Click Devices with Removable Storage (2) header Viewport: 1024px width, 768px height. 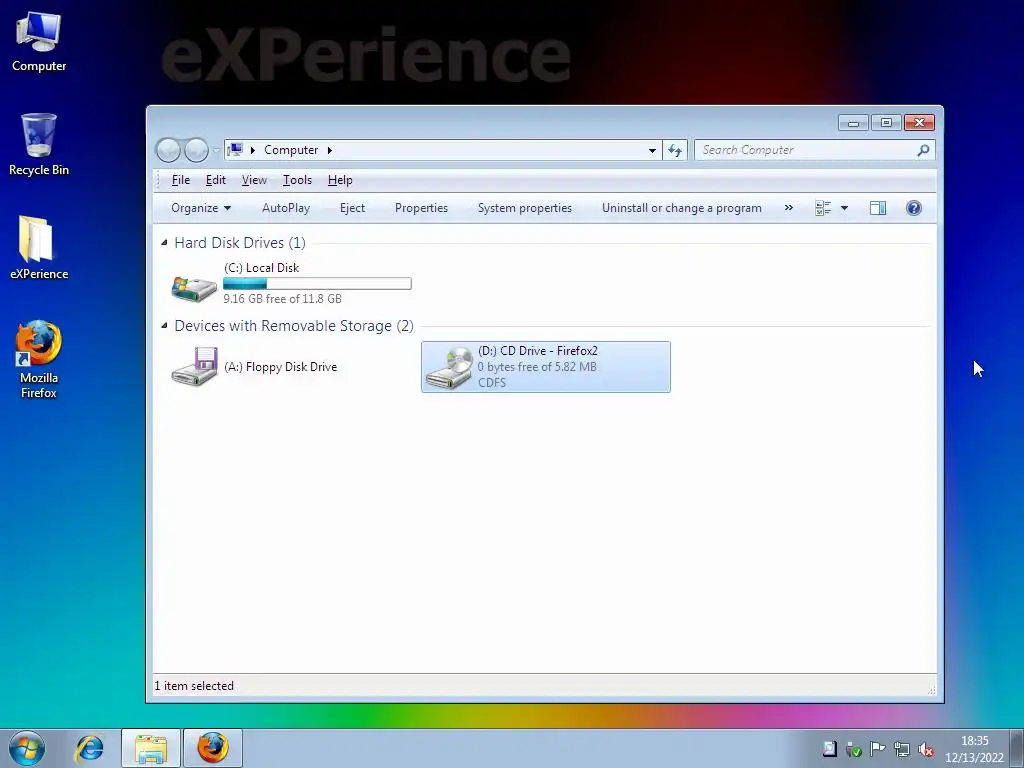[294, 326]
